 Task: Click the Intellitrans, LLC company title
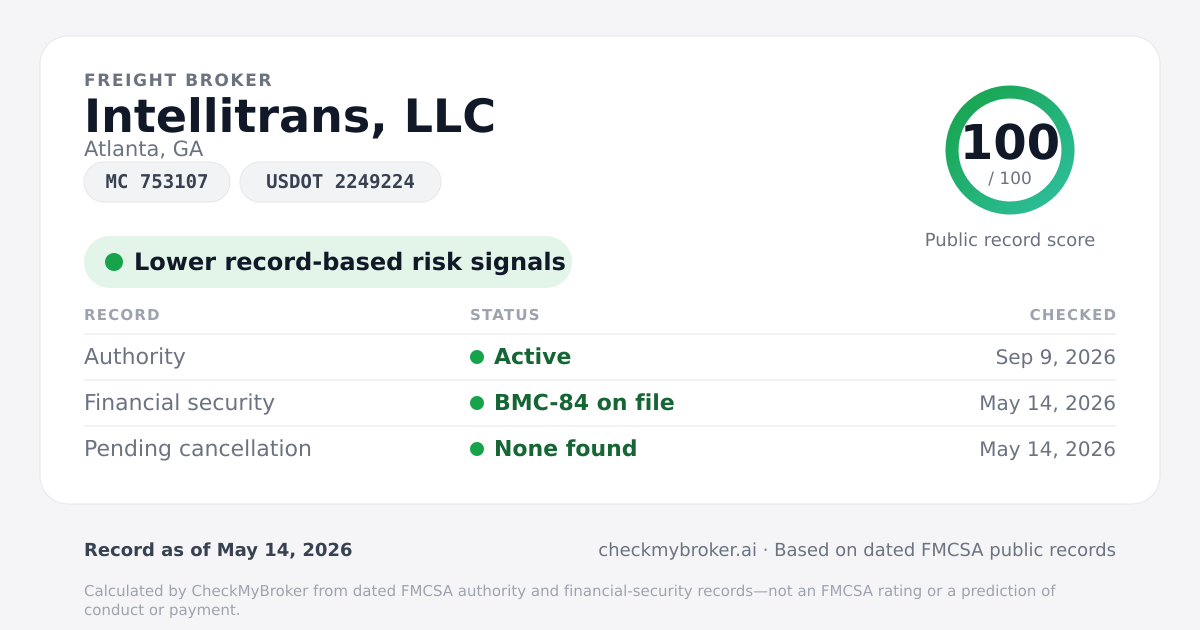point(290,116)
